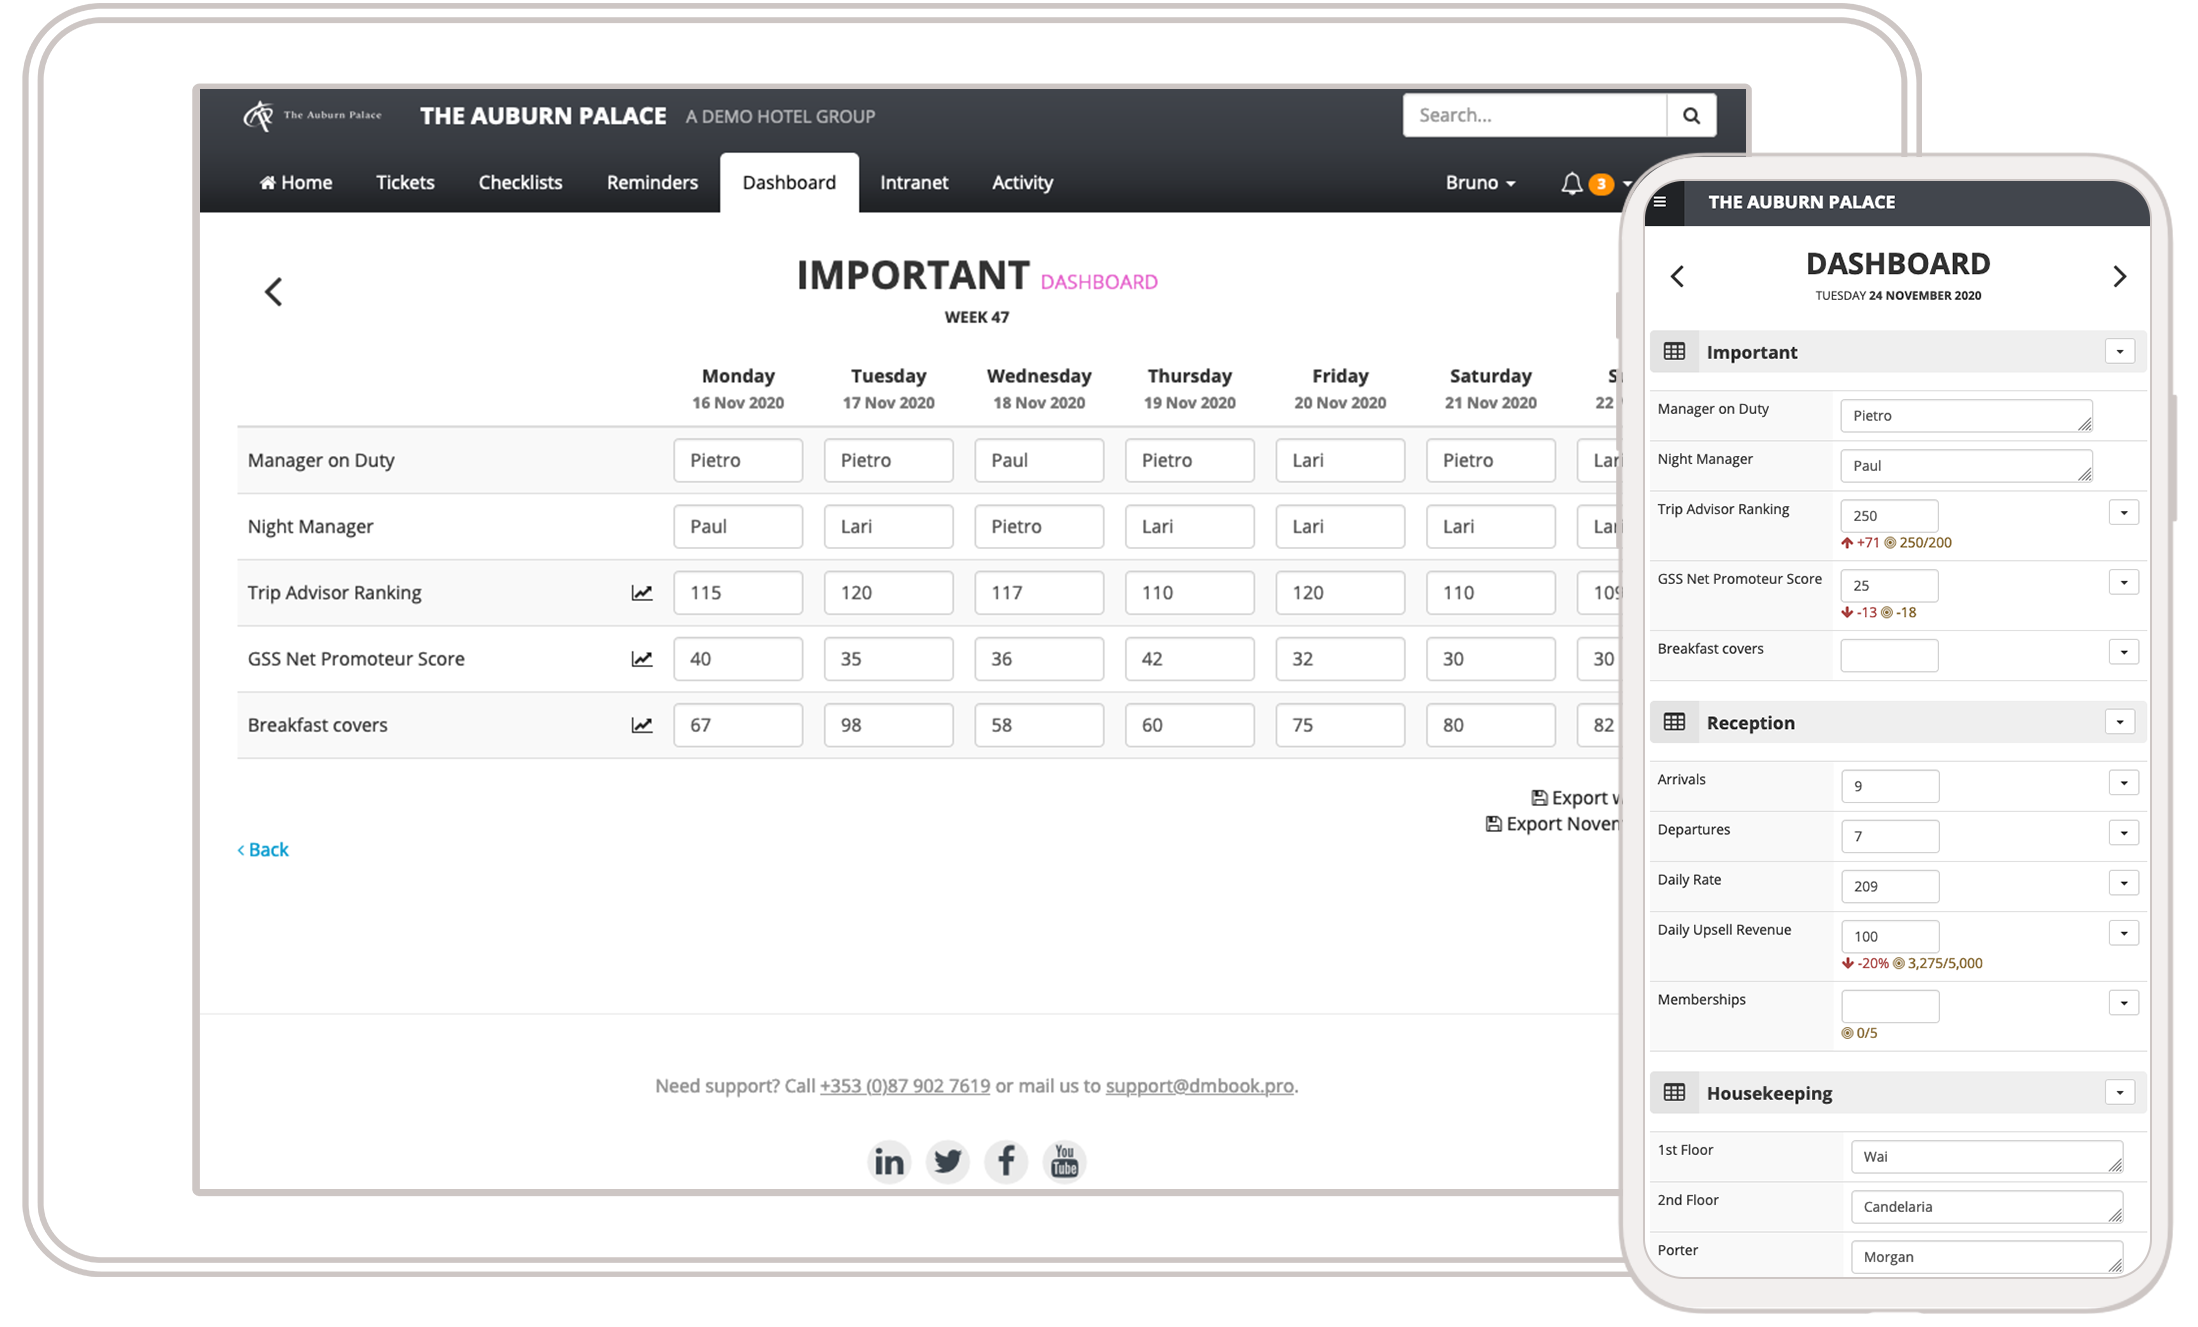The image size is (2198, 1327).
Task: Click the notifications bell icon in the header
Action: [1572, 182]
